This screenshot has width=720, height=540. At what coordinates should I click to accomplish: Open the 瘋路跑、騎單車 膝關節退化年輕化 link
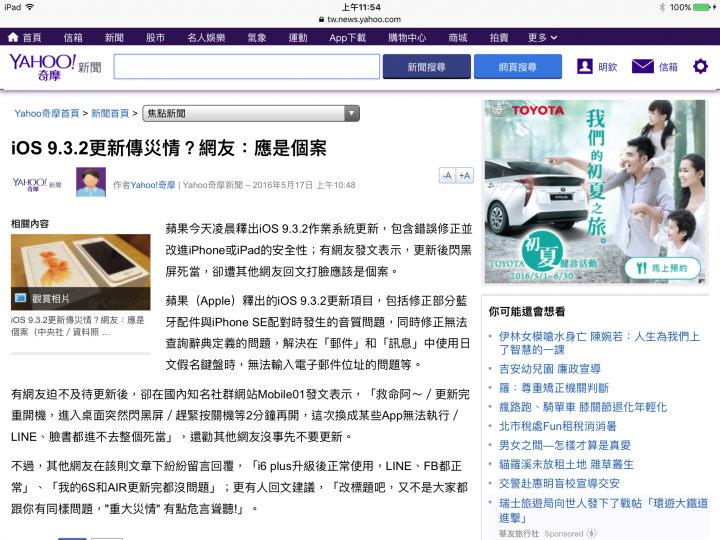[583, 407]
